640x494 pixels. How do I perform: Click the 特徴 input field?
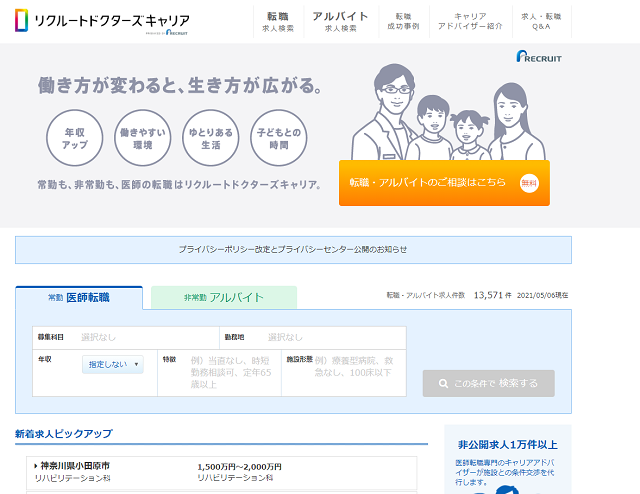click(220, 373)
